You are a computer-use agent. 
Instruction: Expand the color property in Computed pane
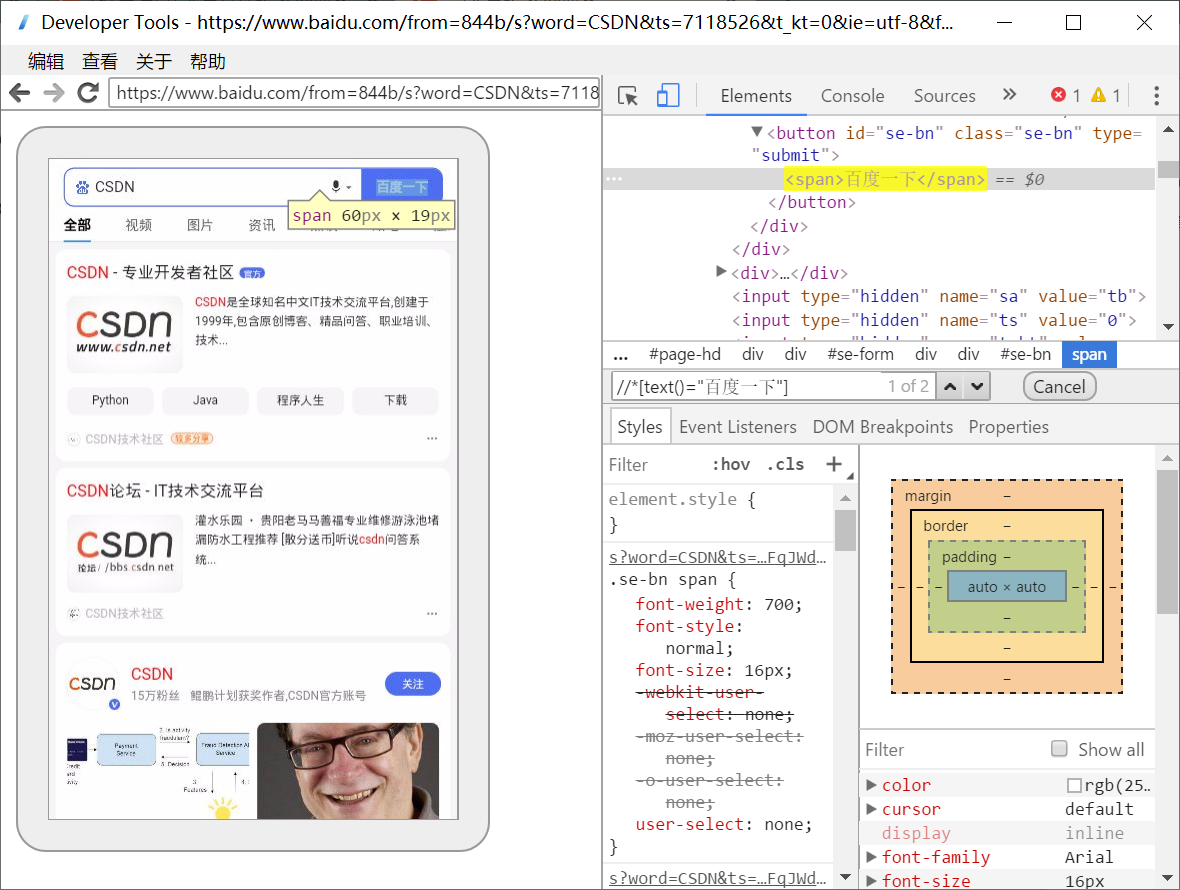point(872,785)
